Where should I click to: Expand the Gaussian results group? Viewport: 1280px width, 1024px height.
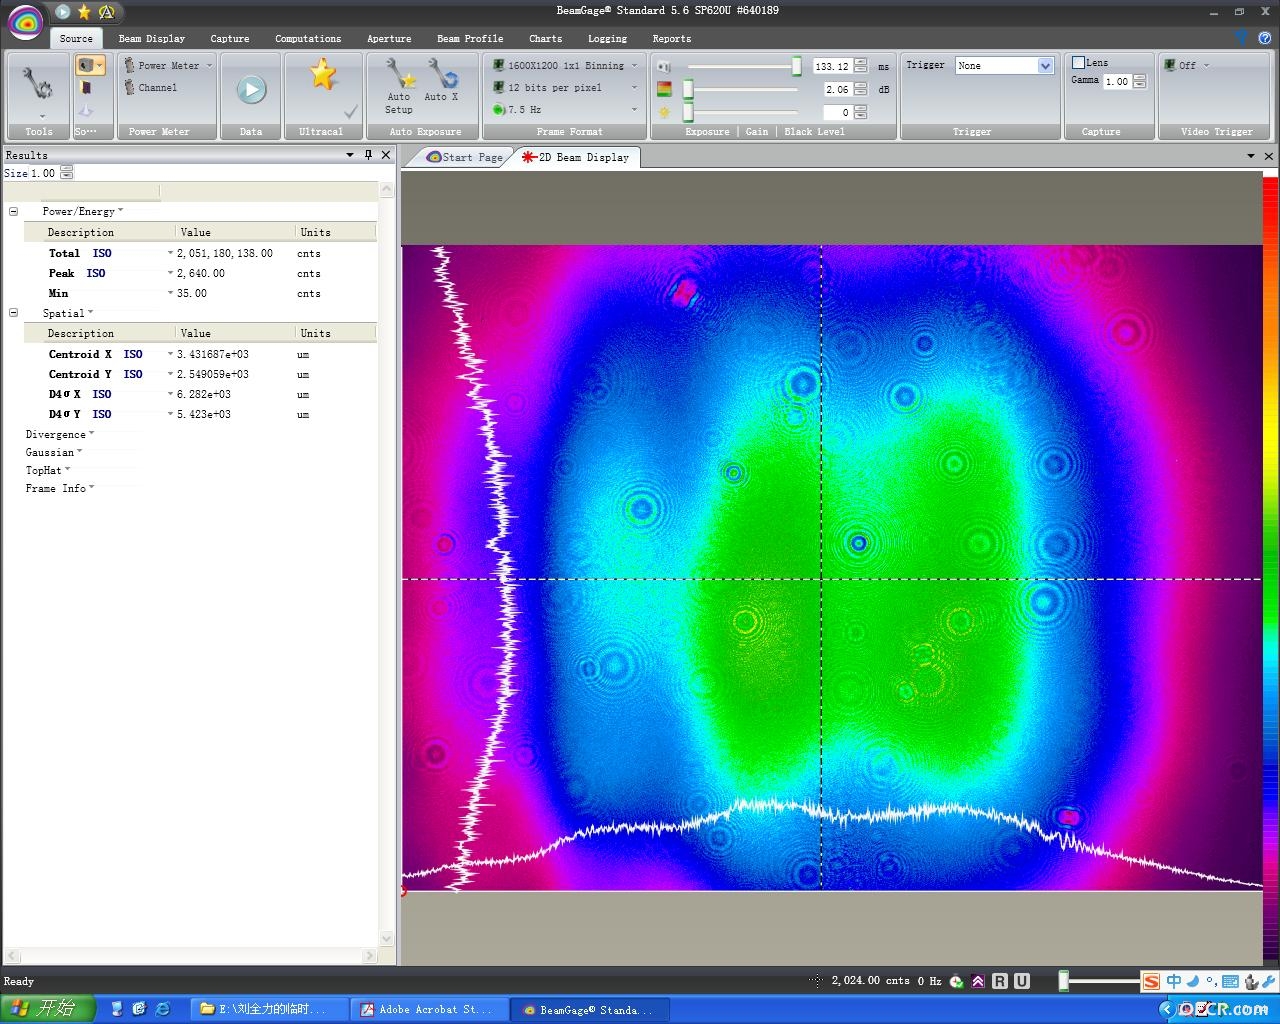click(x=54, y=452)
